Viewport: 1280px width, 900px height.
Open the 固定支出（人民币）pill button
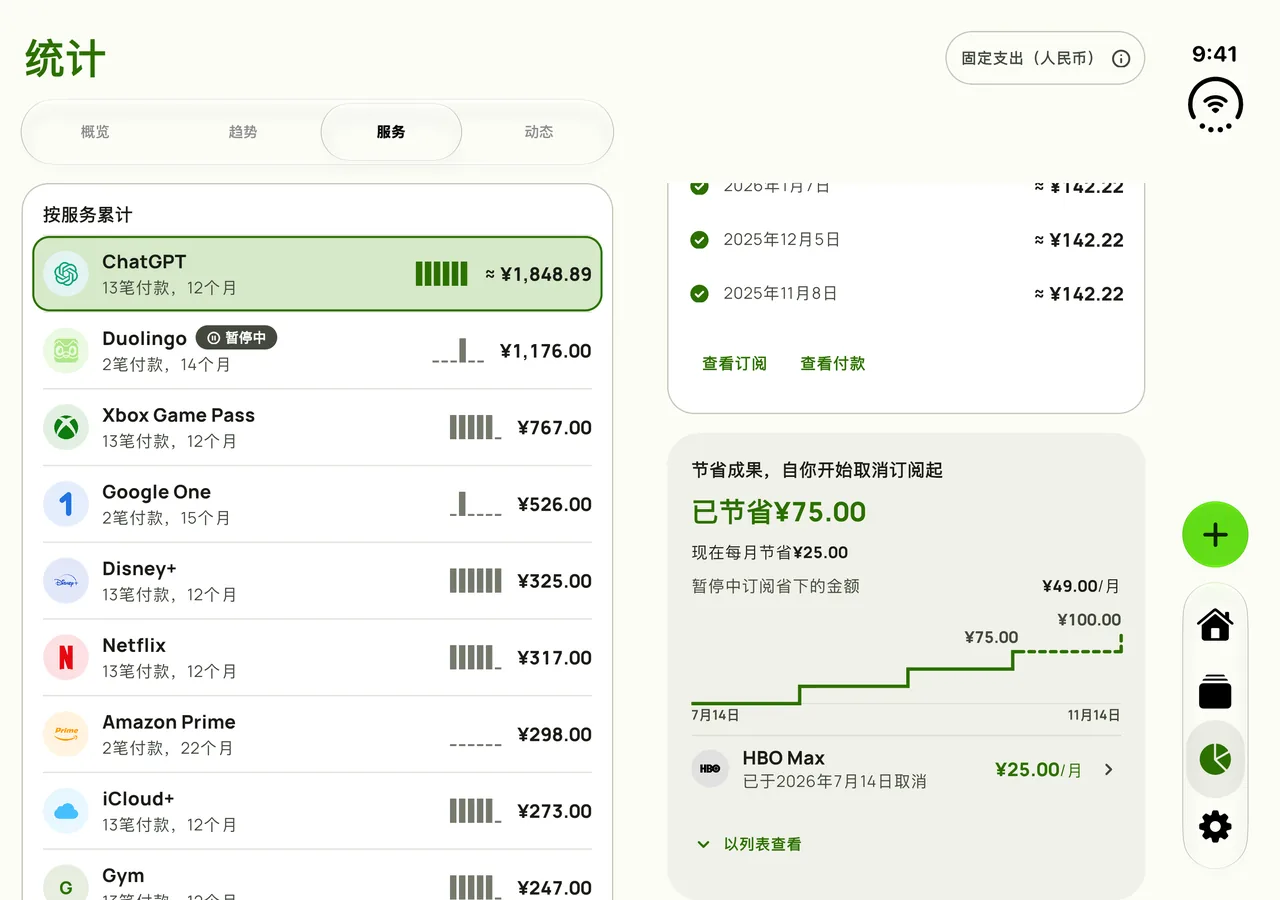pos(1045,58)
